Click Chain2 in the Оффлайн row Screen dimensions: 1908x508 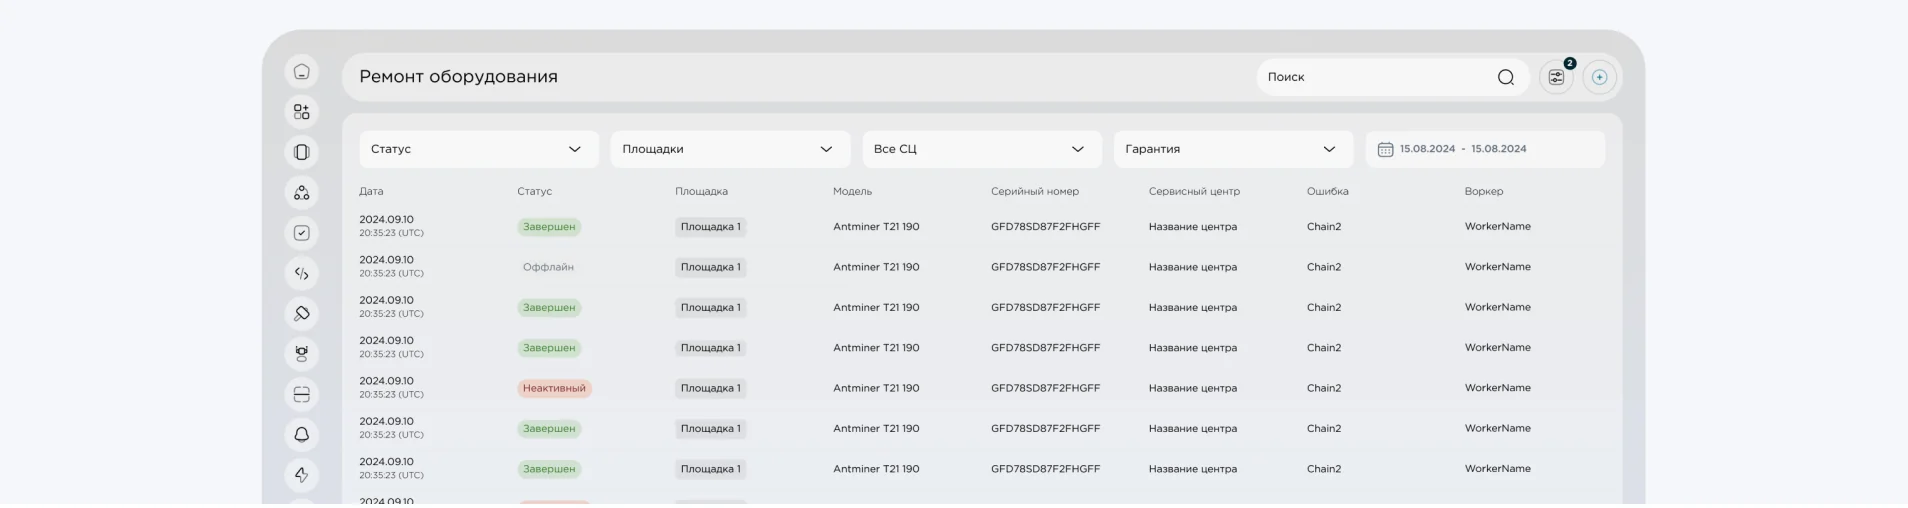(x=1324, y=267)
